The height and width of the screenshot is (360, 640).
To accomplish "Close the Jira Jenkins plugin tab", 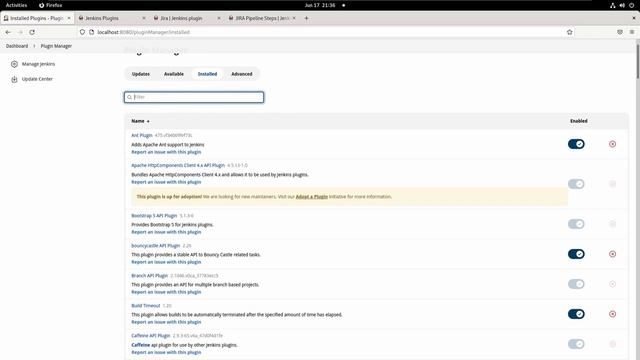I will pos(219,18).
